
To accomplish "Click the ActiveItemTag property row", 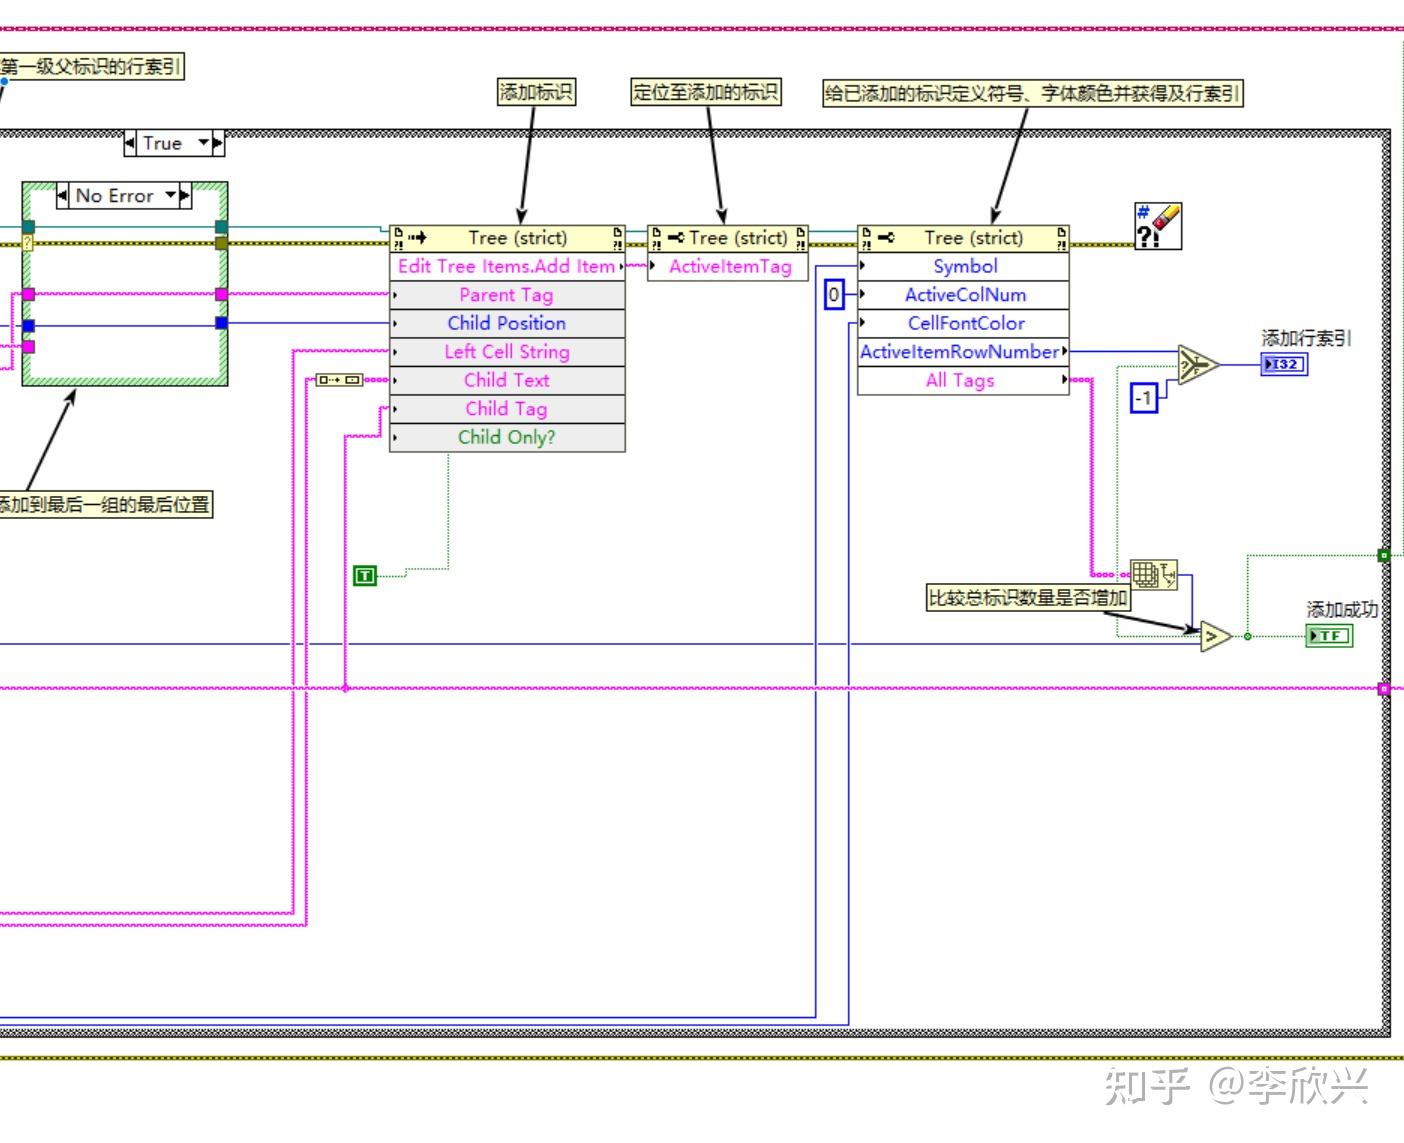I will [728, 266].
